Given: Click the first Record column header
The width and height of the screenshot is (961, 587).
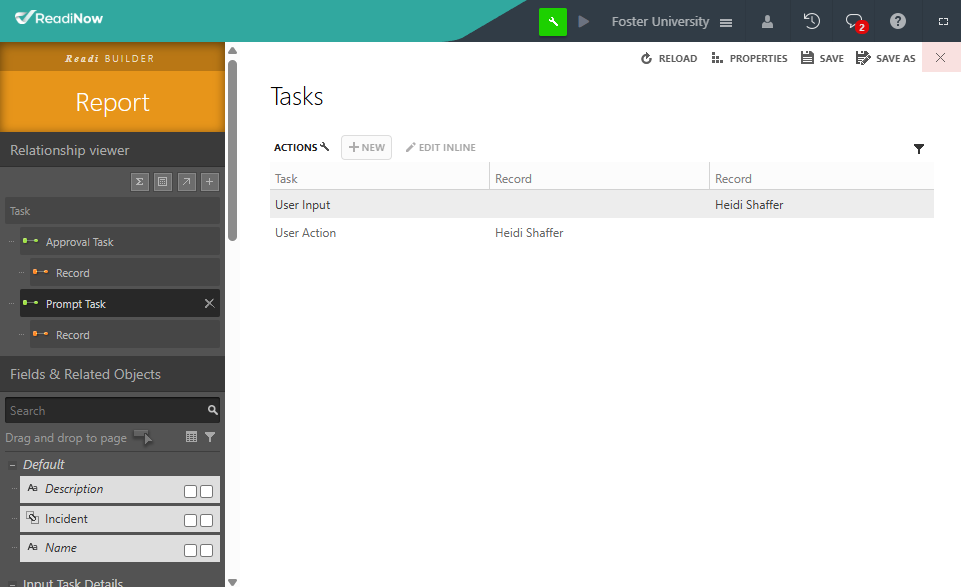Looking at the screenshot, I should click(599, 178).
